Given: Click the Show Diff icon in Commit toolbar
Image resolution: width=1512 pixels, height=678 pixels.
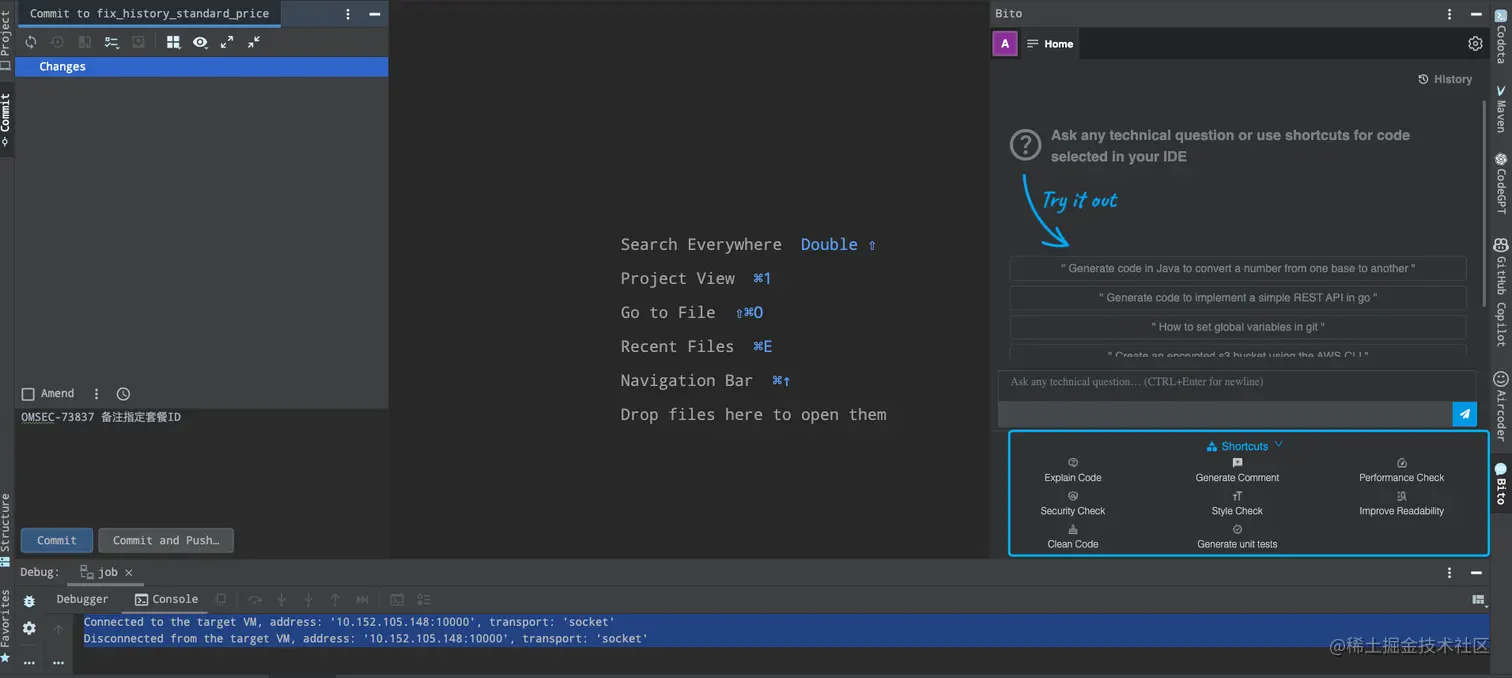Looking at the screenshot, I should [x=85, y=42].
